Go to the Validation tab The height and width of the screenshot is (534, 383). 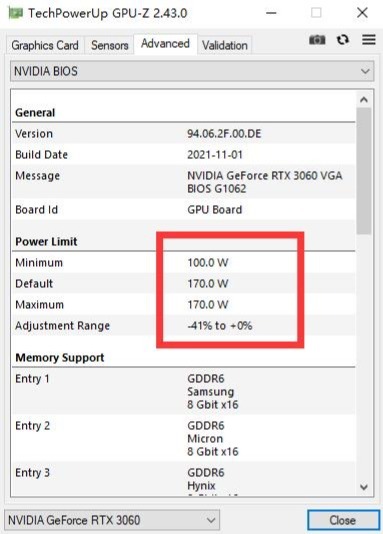pyautogui.click(x=225, y=45)
